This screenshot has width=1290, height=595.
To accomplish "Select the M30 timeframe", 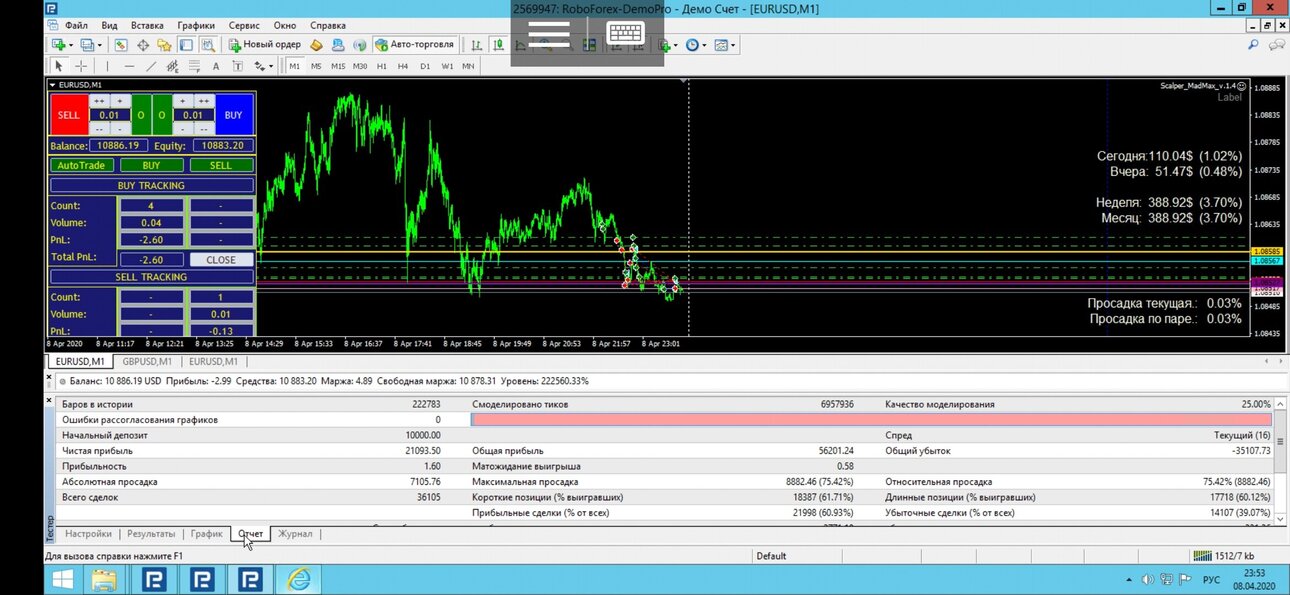I will [359, 66].
